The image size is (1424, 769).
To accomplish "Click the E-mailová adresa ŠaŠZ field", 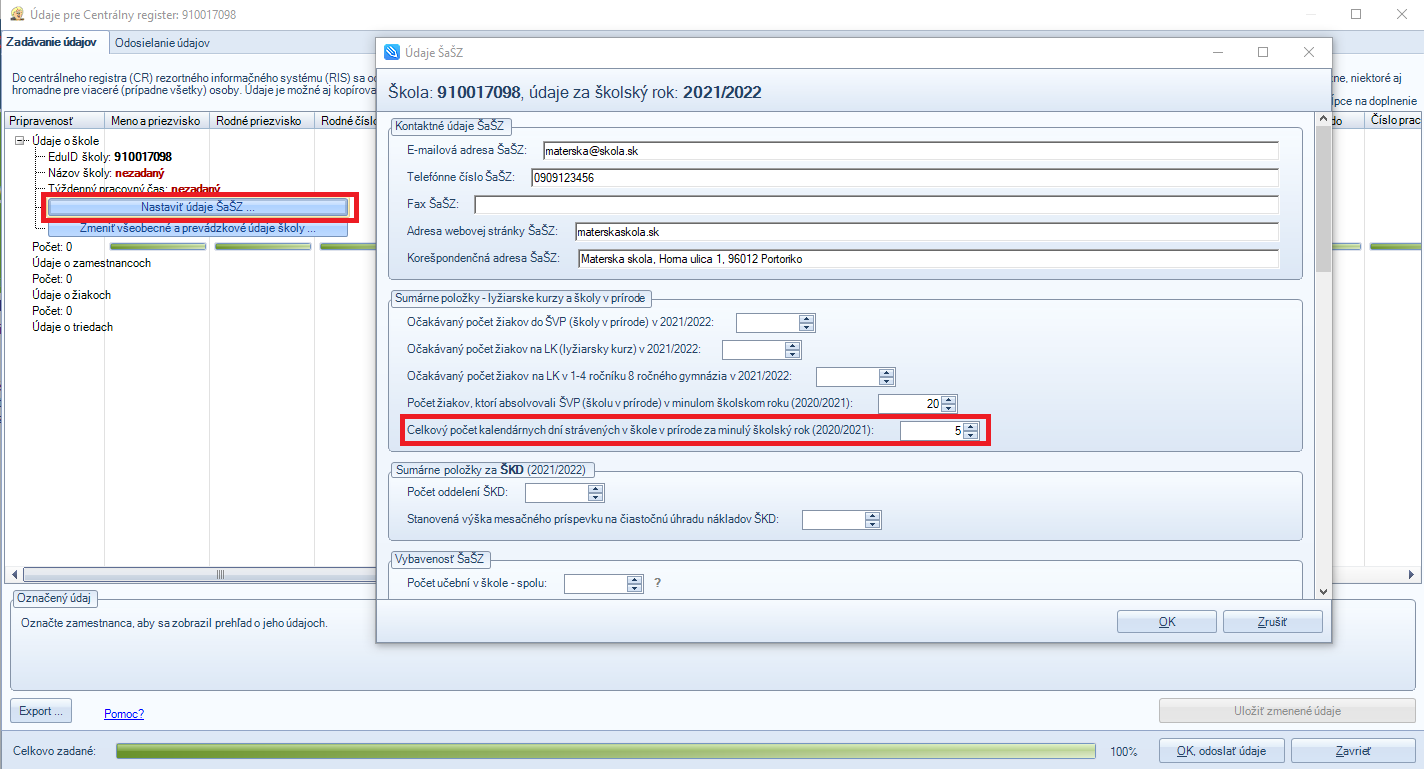I will pyautogui.click(x=911, y=150).
